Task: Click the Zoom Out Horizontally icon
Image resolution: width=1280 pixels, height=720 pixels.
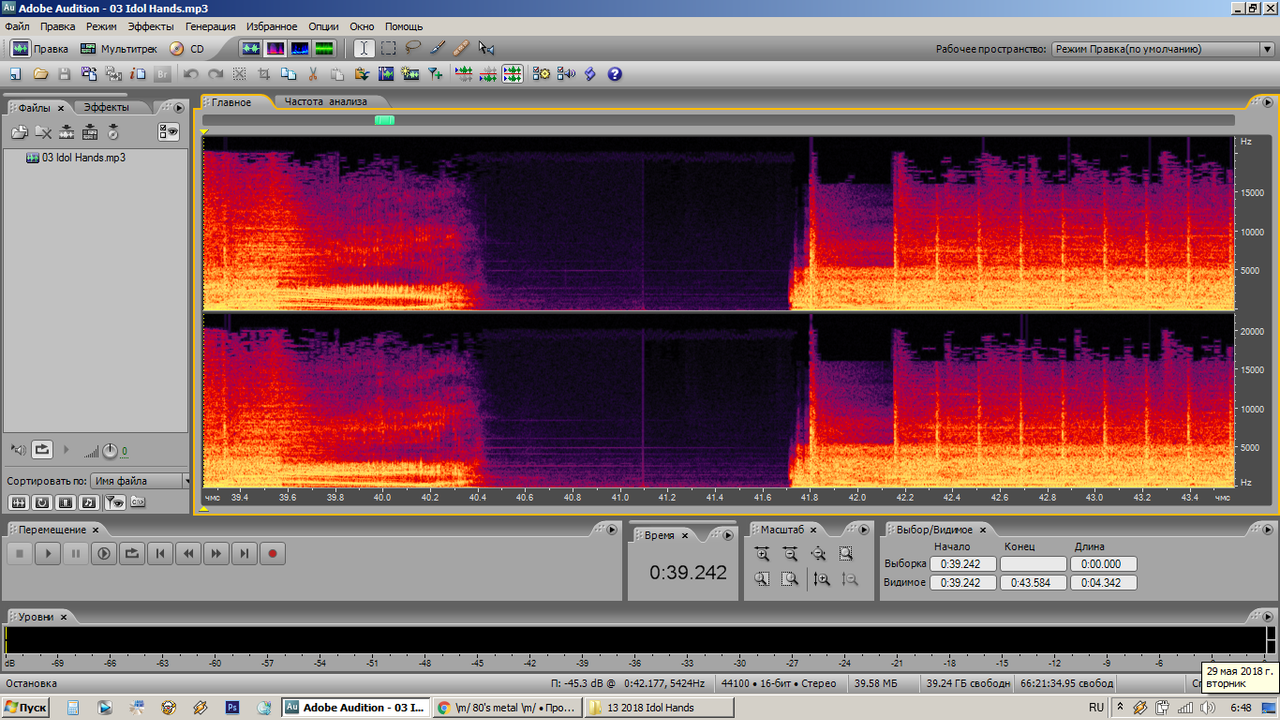Action: tap(790, 554)
